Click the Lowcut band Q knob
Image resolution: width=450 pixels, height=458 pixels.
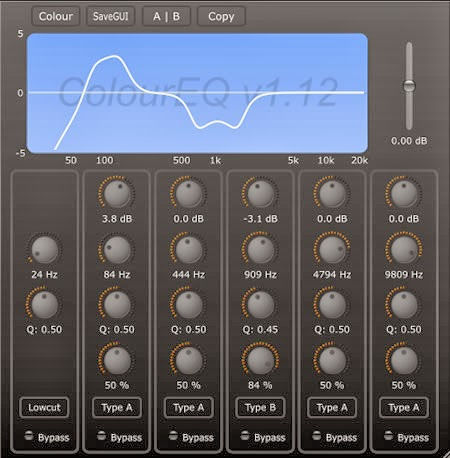pos(44,305)
